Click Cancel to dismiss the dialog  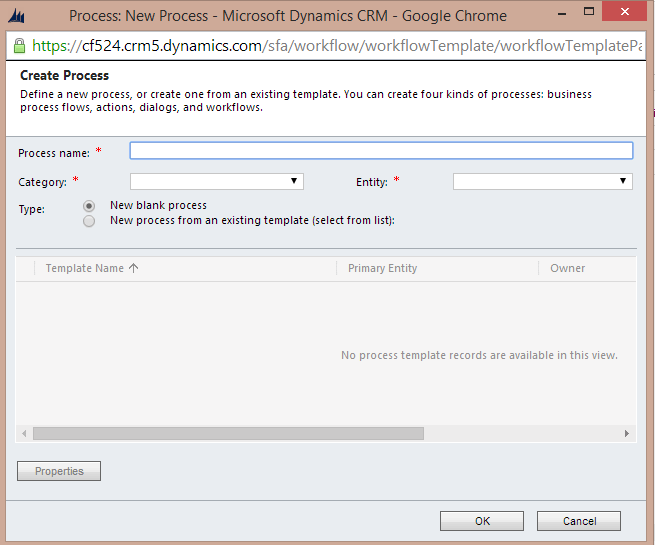tap(579, 521)
